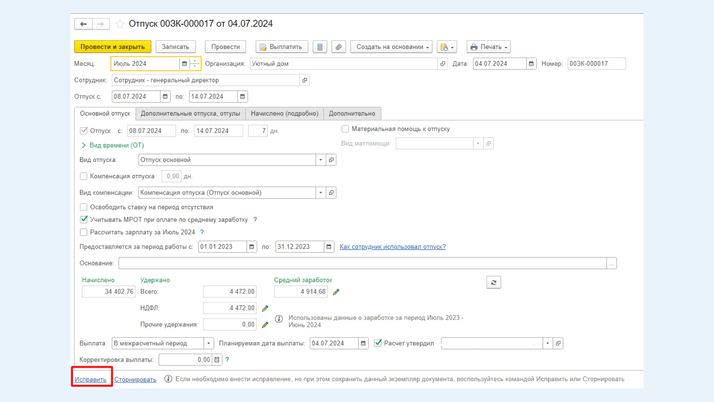Open calendar for period start 01.01.2023
Image resolution: width=714 pixels, height=402 pixels.
(251, 247)
